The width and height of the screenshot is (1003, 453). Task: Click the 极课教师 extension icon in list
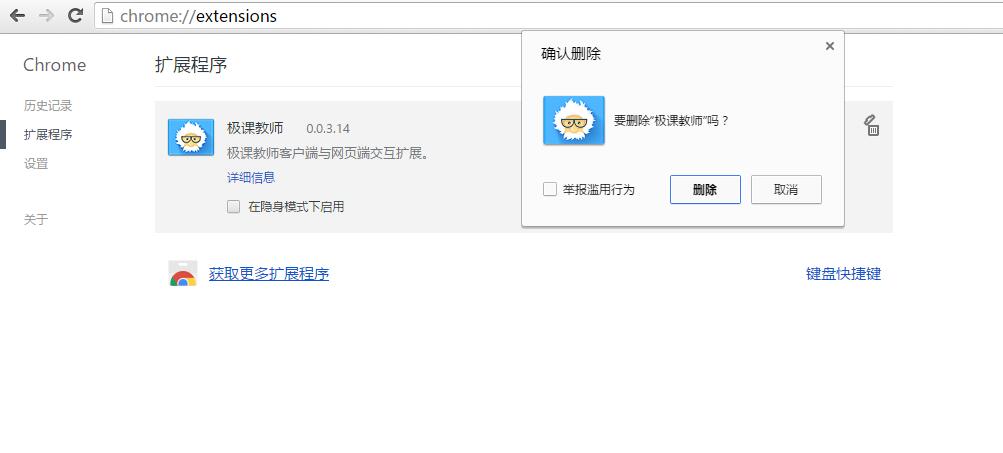191,137
